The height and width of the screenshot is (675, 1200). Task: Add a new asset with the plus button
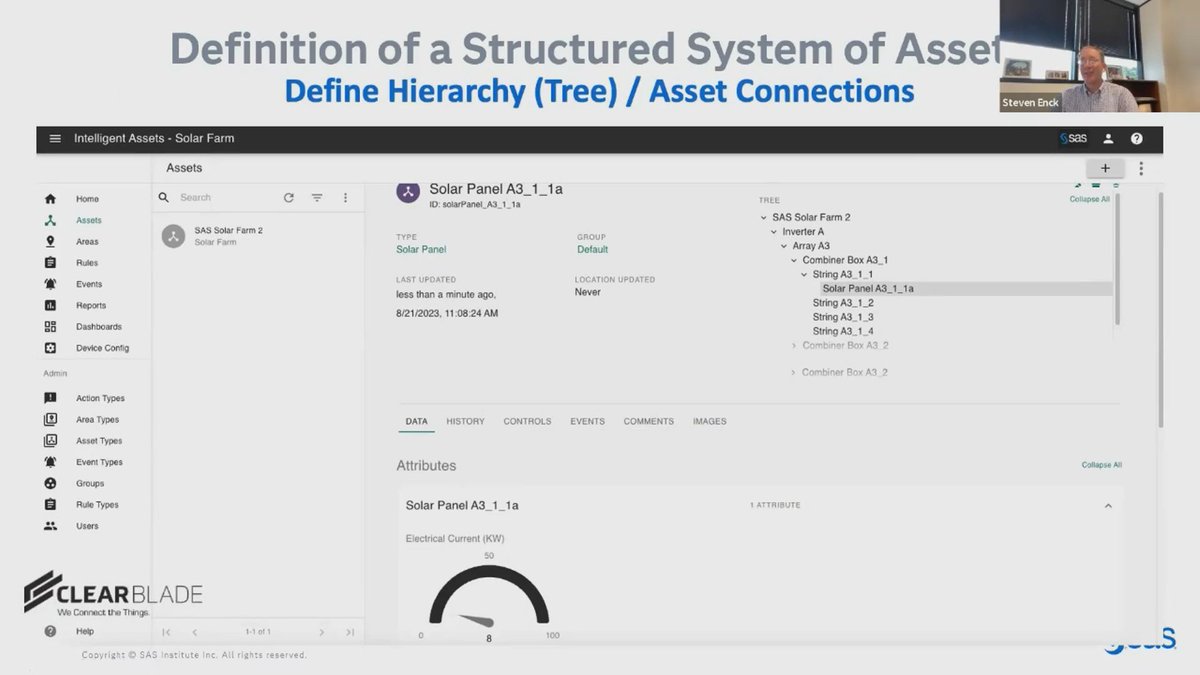click(x=1105, y=167)
